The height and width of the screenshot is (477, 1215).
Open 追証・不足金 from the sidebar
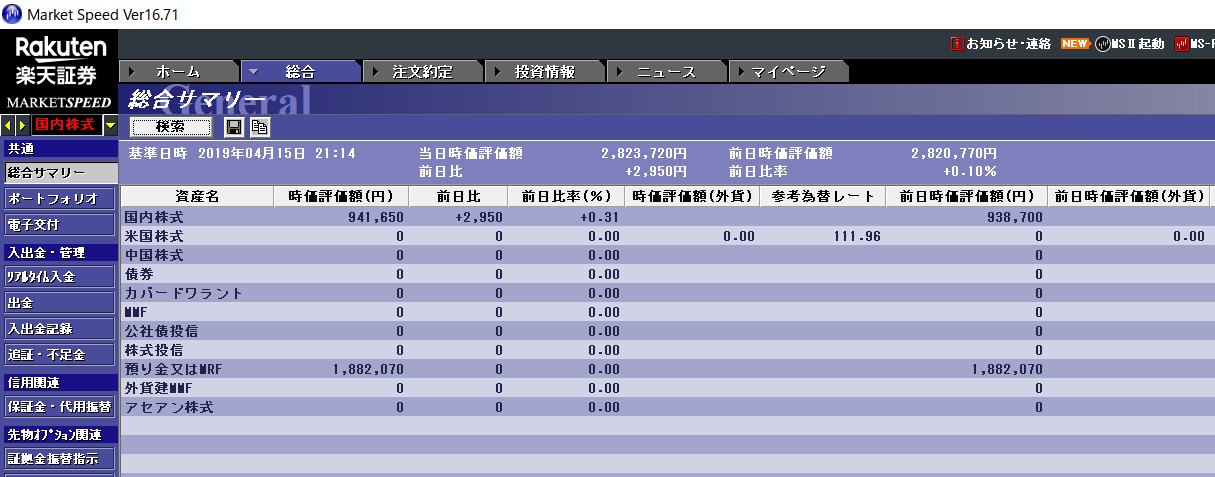59,354
